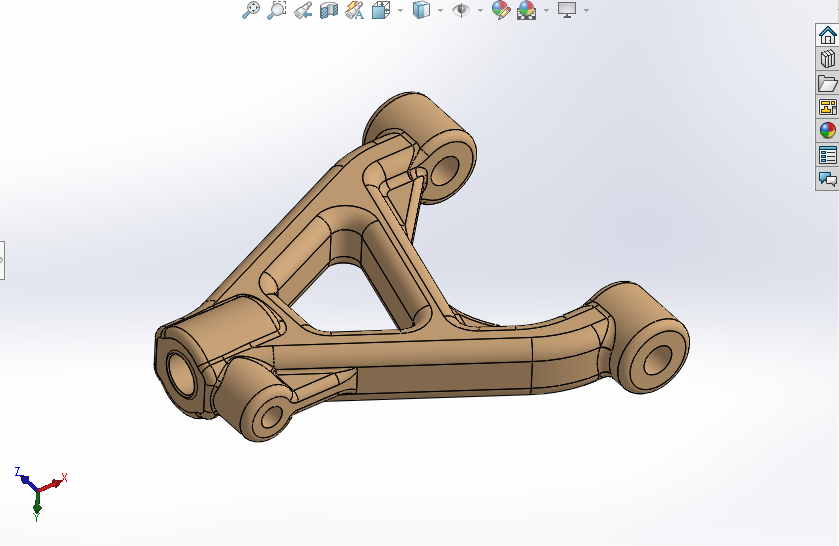The height and width of the screenshot is (546, 839).
Task: Open the Display Style dropdown arrow
Action: [440, 10]
